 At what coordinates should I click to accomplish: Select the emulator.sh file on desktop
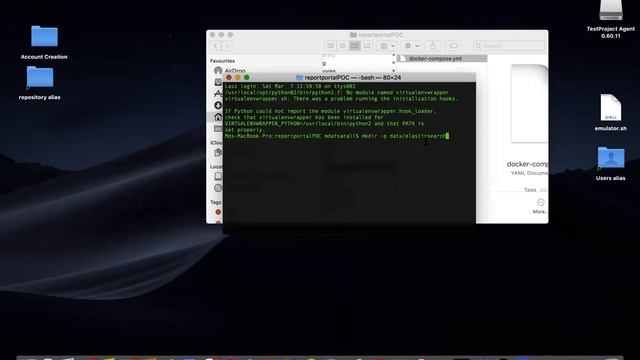pyautogui.click(x=611, y=108)
